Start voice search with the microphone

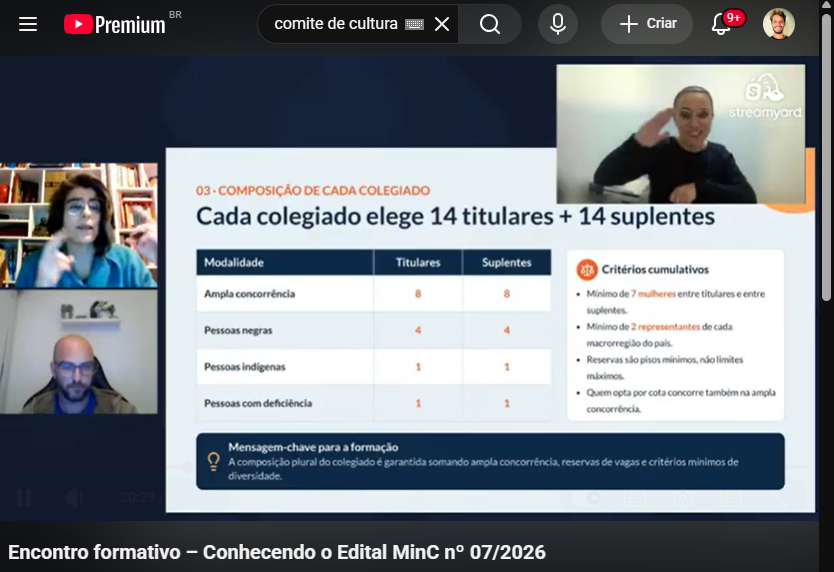click(x=558, y=24)
